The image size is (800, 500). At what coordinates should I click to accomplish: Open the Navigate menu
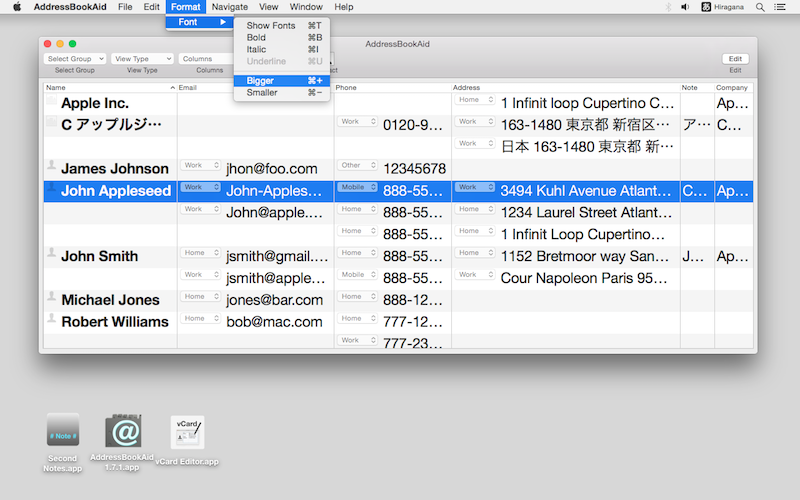coord(230,7)
